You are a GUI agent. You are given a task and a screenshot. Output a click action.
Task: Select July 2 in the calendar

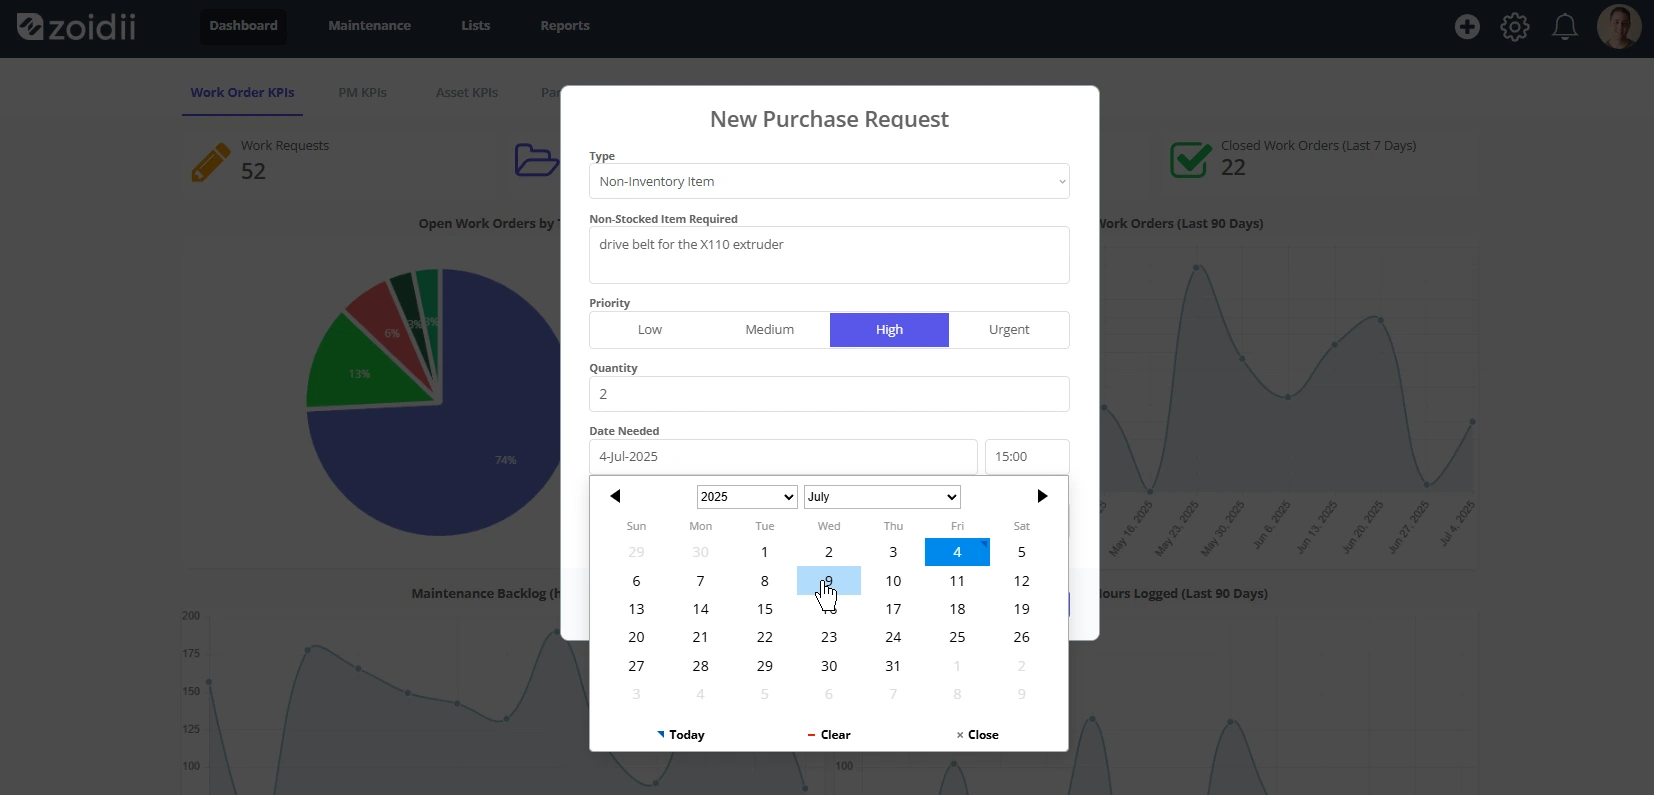pyautogui.click(x=829, y=552)
